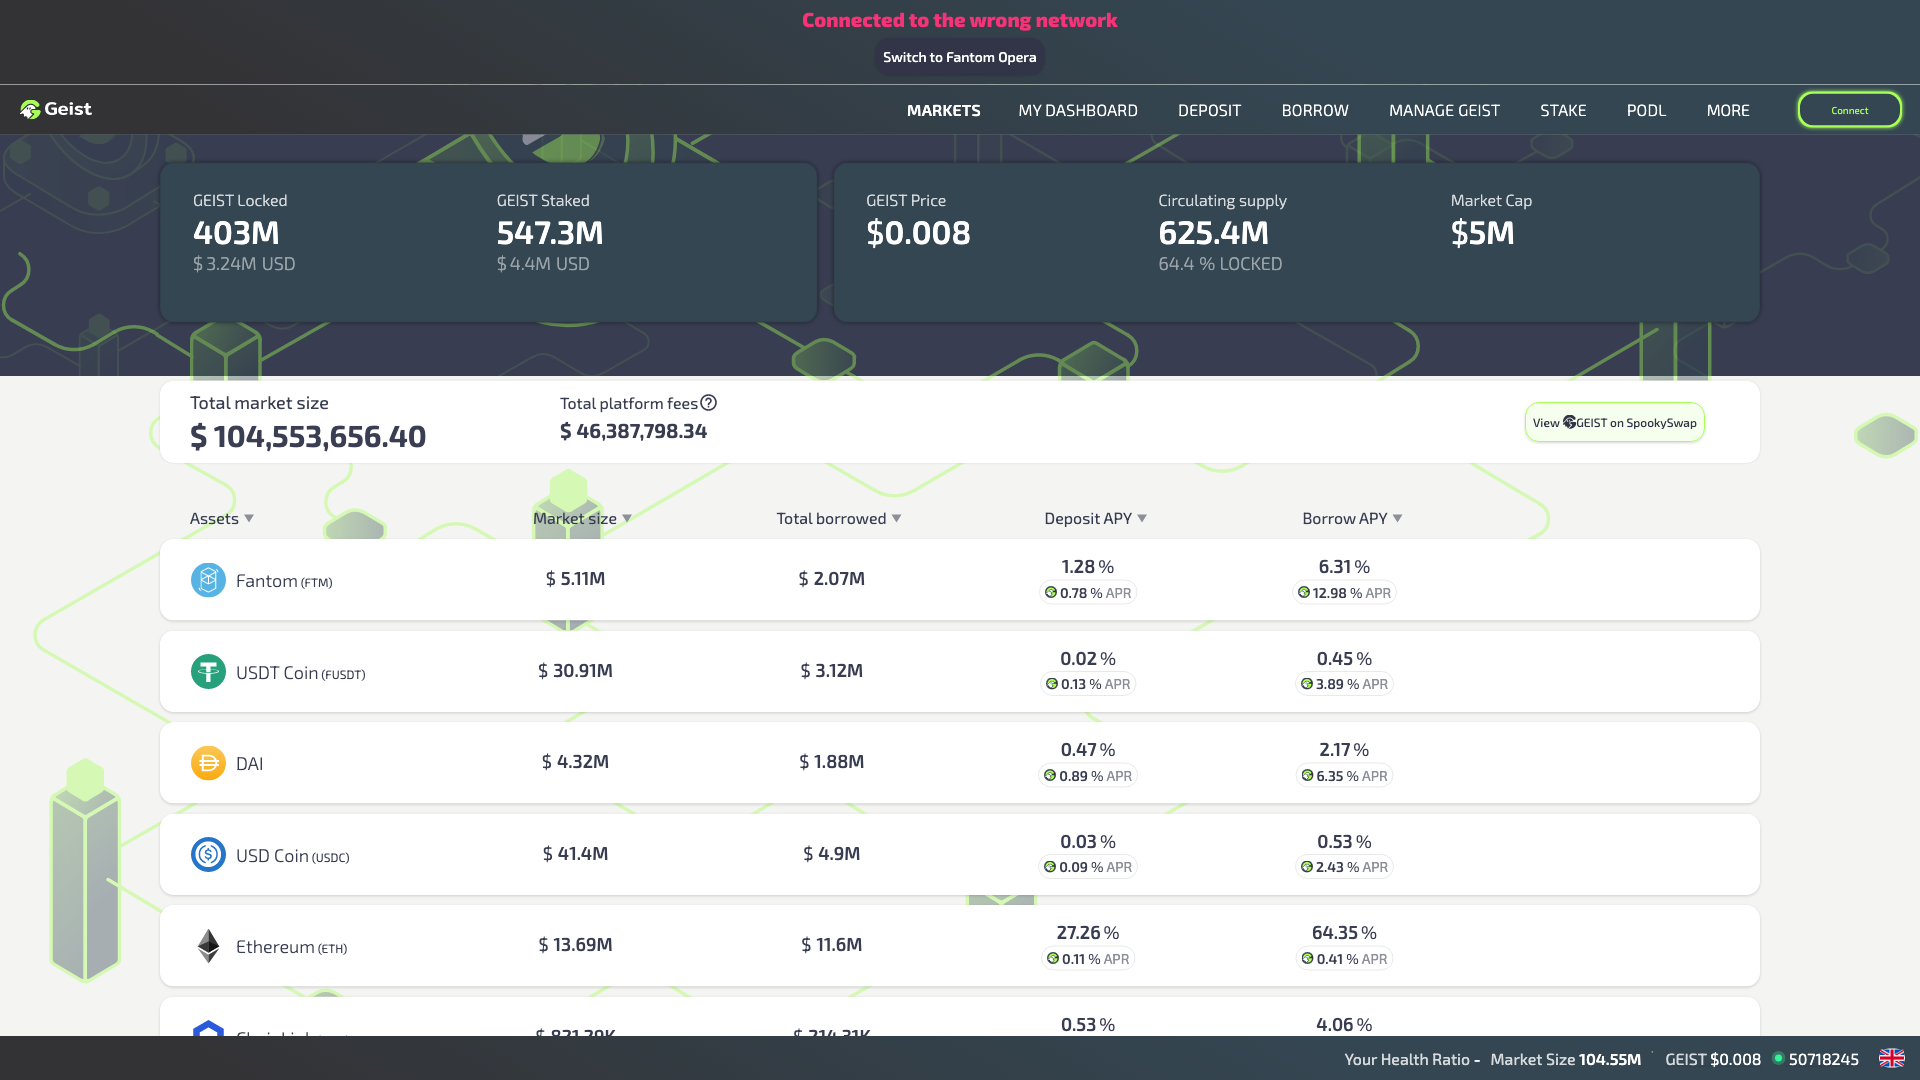
Task: Click Ethereum deposit APY 27.26 %
Action: pos(1088,933)
